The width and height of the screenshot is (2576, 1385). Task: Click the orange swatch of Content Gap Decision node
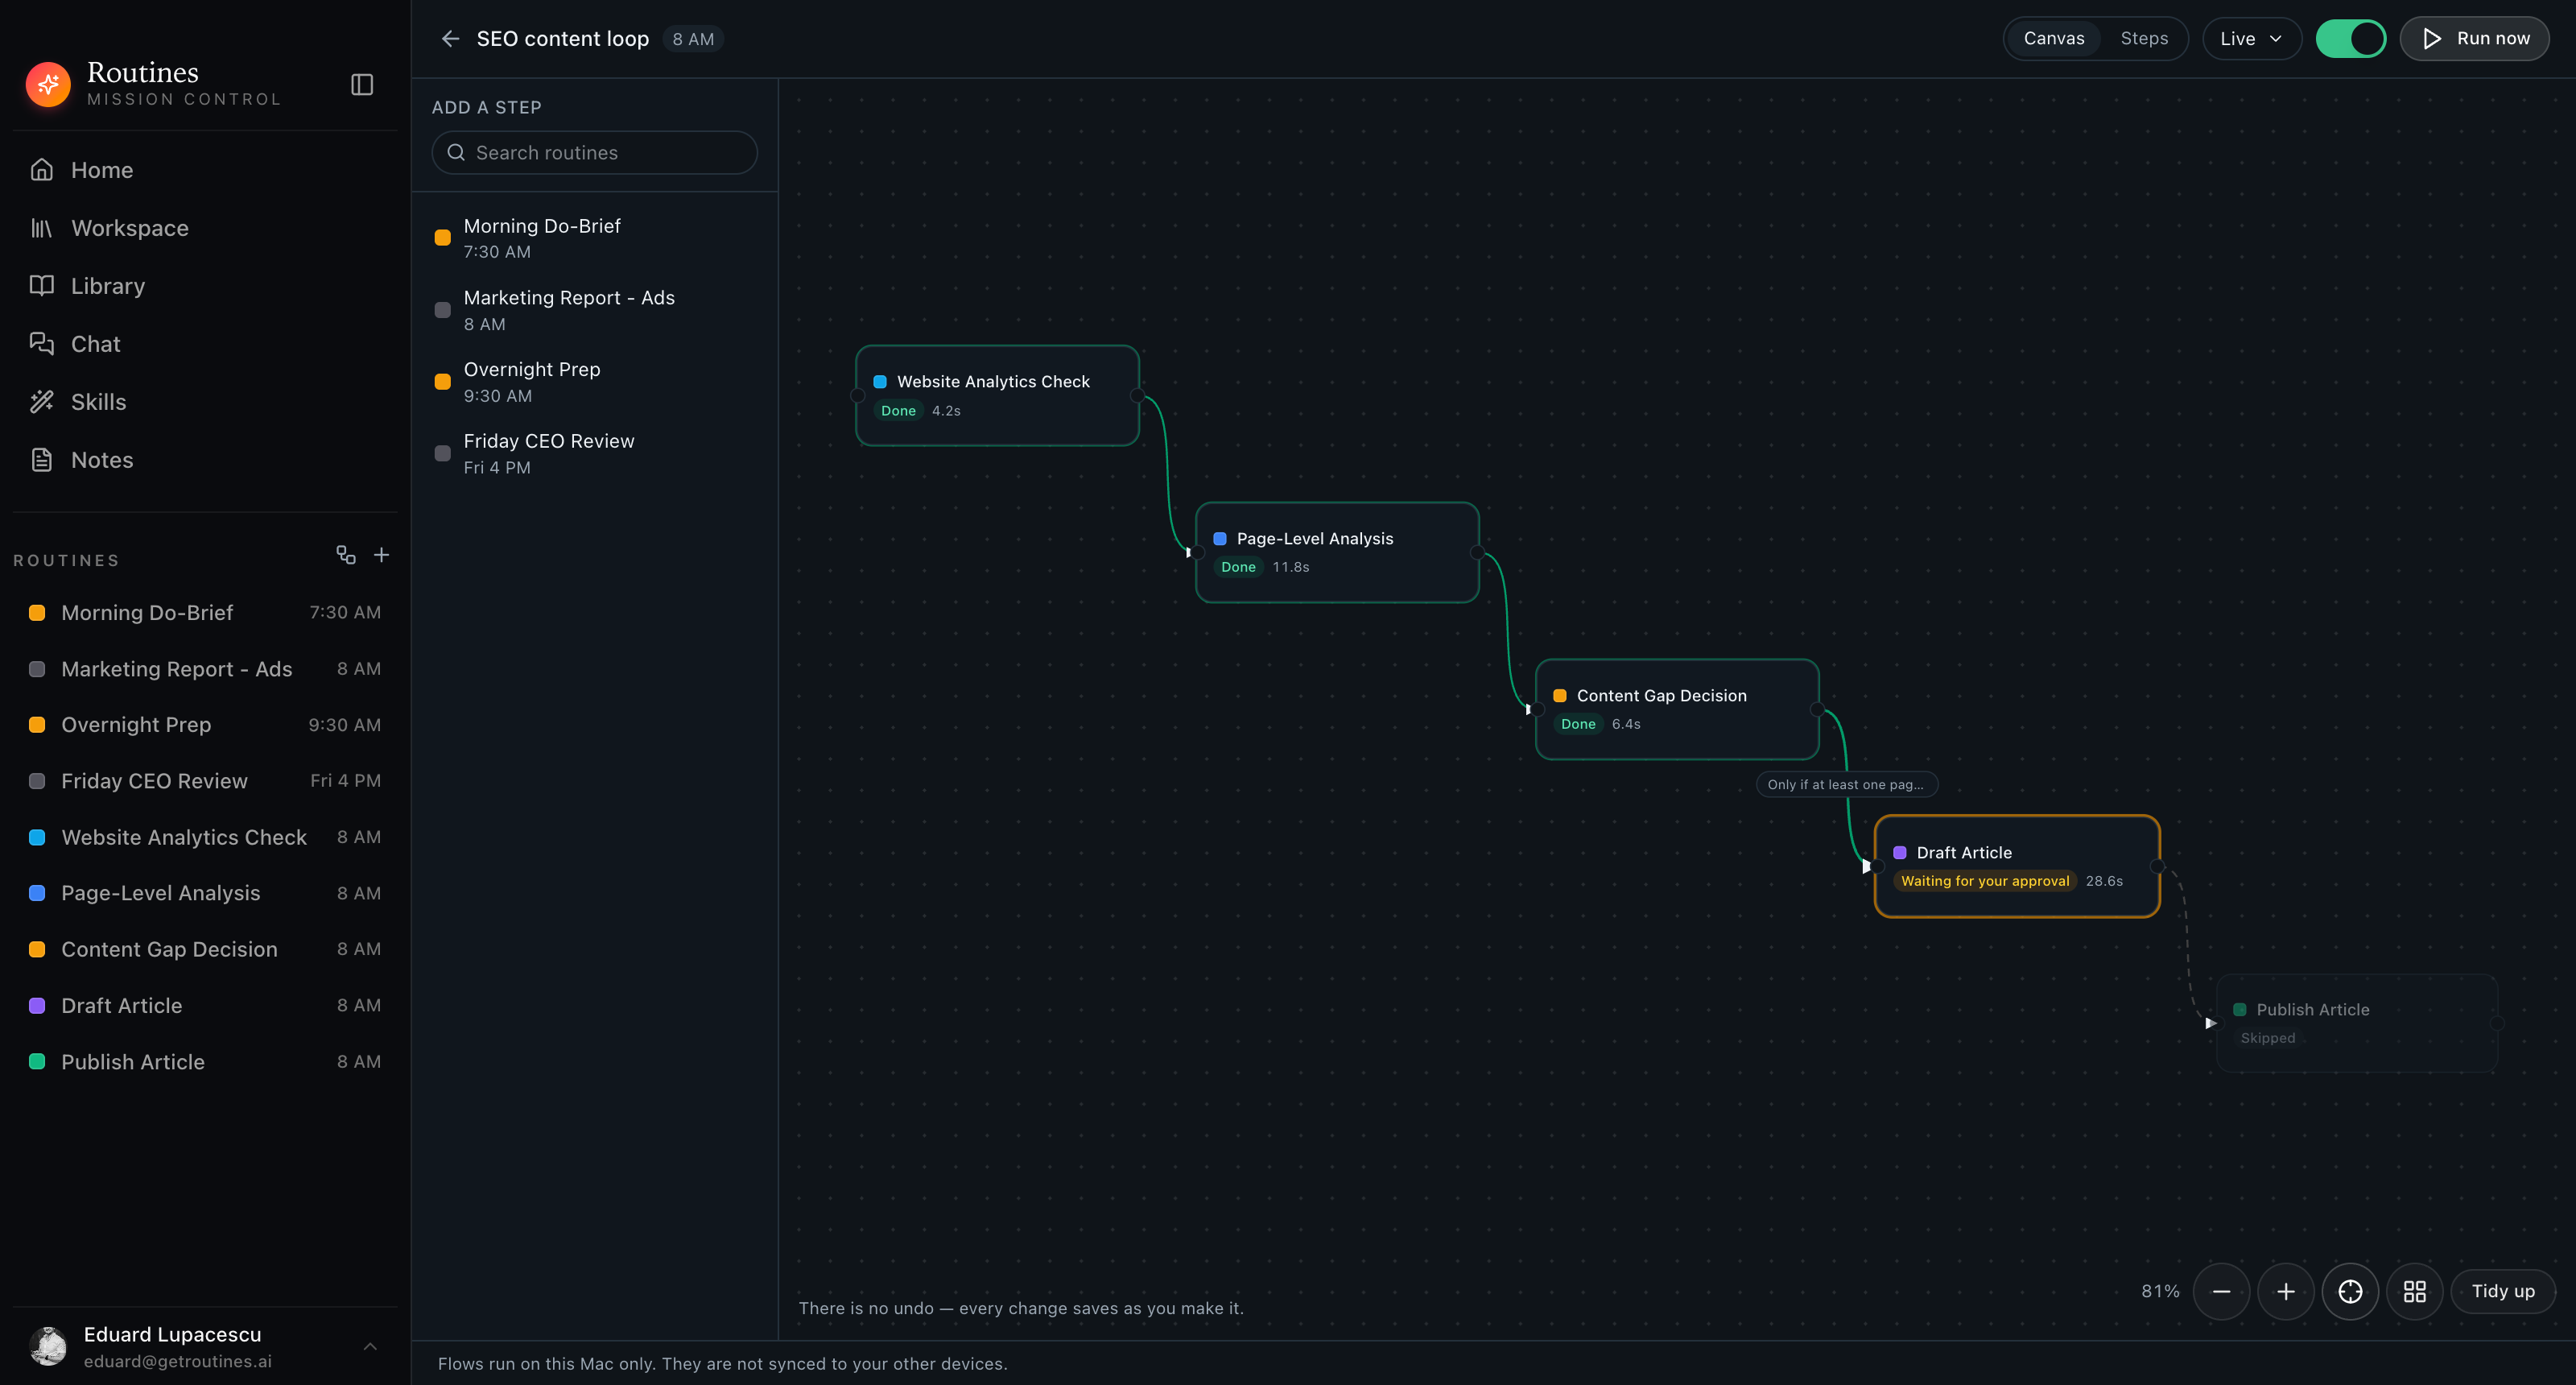click(x=1560, y=696)
